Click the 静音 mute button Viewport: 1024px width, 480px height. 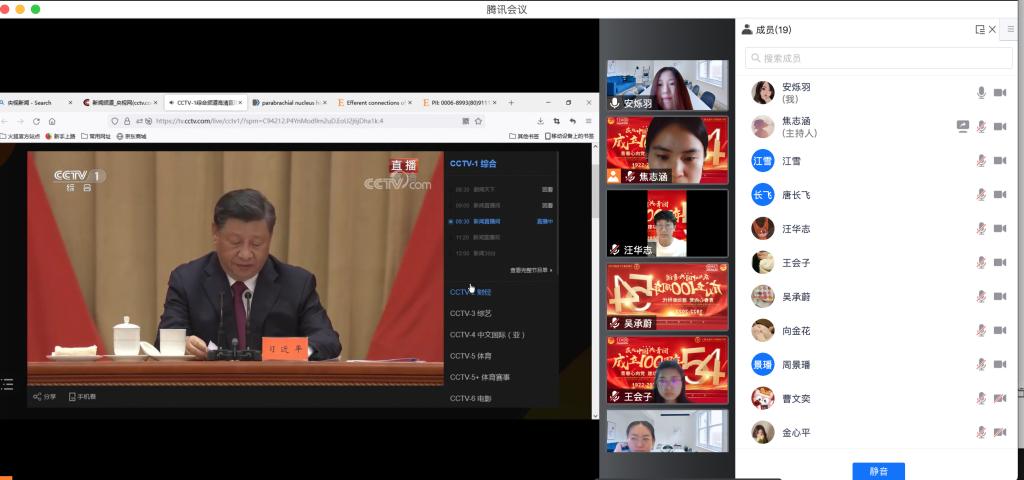(x=878, y=471)
